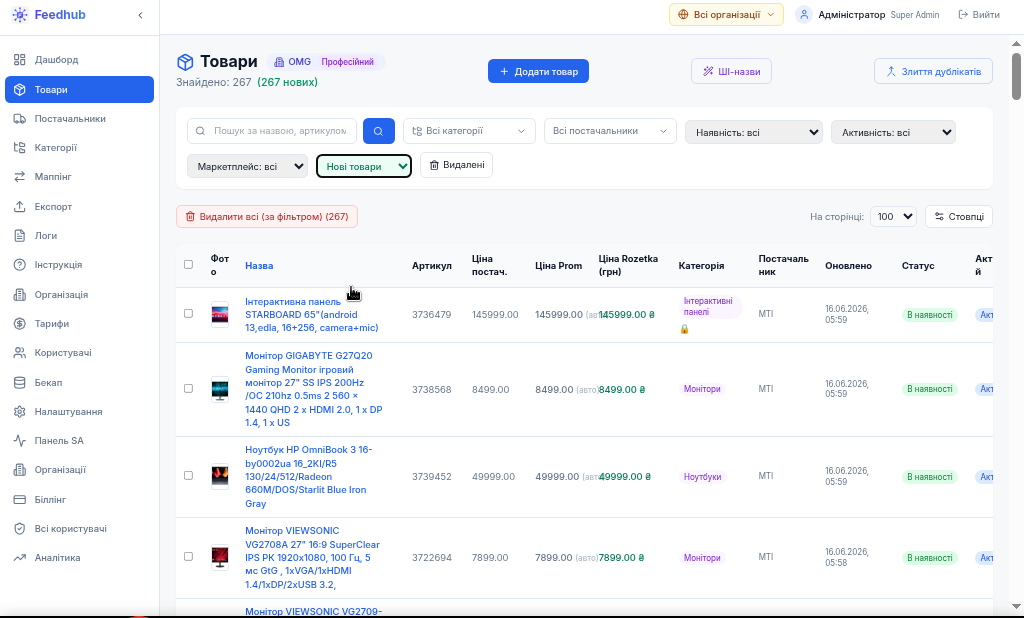Open Всі категорії dropdown

coord(470,131)
